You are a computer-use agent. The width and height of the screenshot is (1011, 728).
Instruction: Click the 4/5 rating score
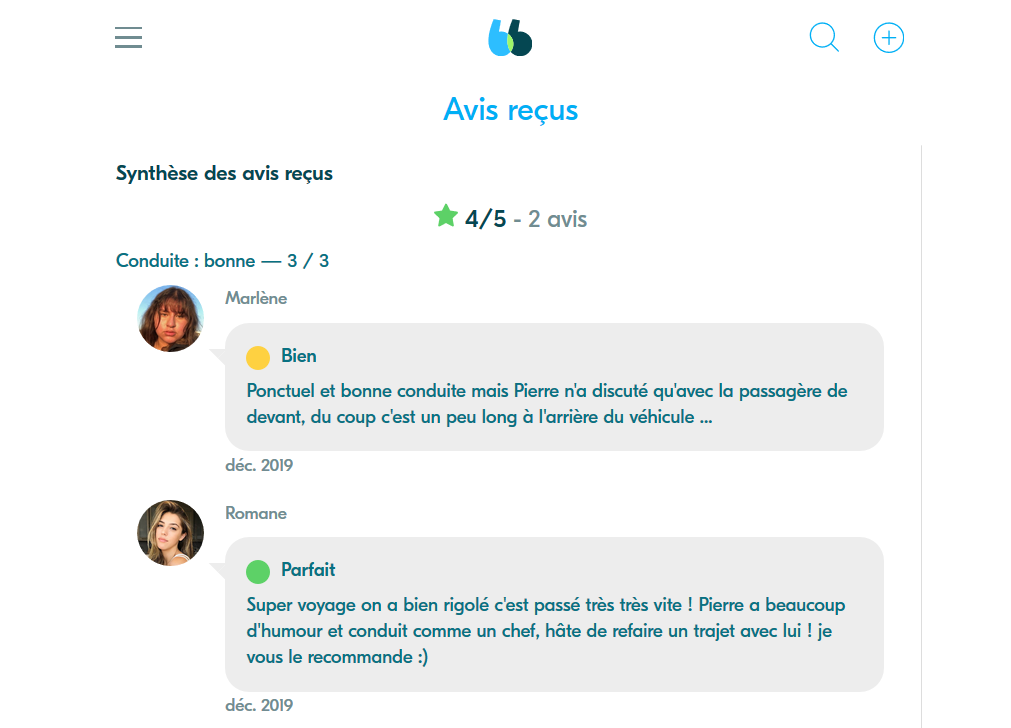pyautogui.click(x=486, y=219)
